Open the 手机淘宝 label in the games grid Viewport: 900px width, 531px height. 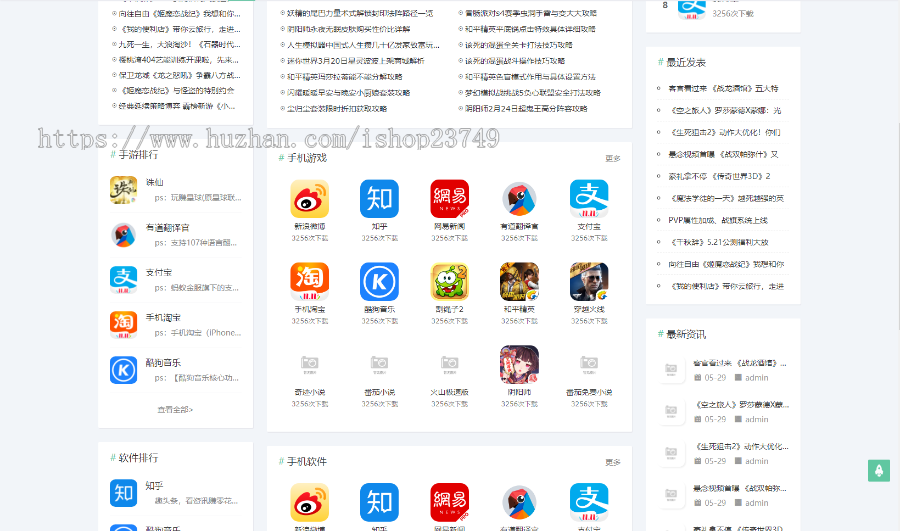pos(309,309)
